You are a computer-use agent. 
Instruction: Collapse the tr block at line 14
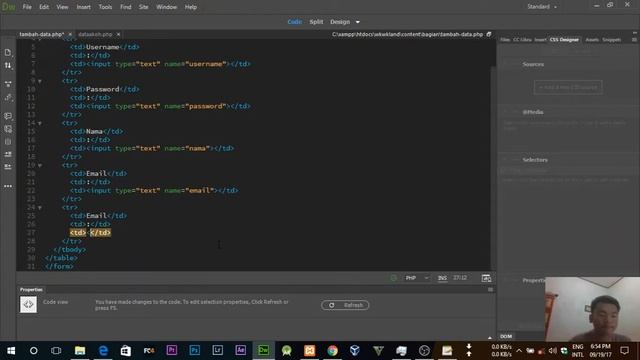pyautogui.click(x=40, y=123)
